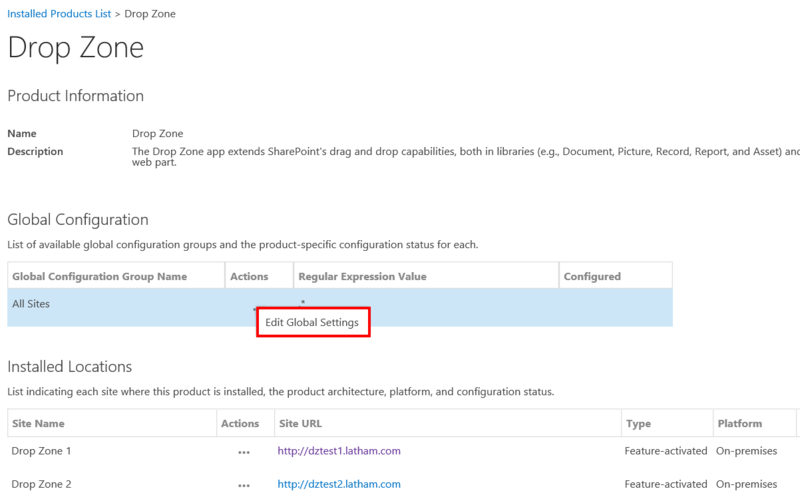
Task: Go to Installed Products List breadcrumb
Action: 59,14
